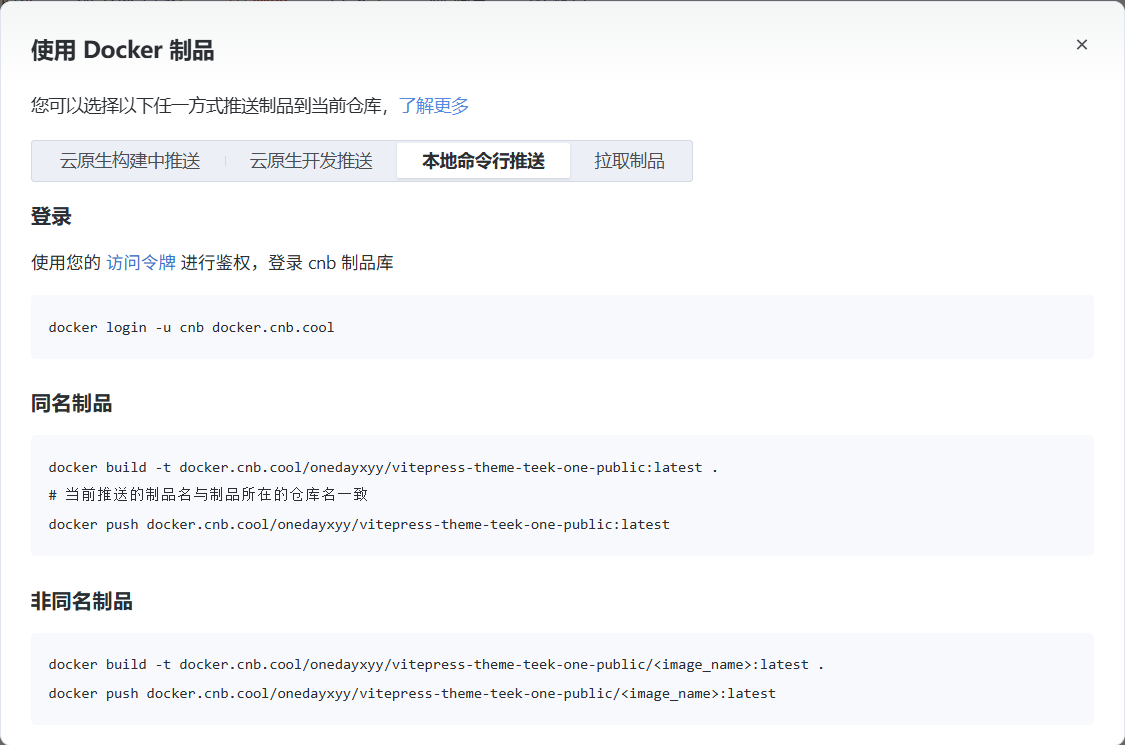Image resolution: width=1125 pixels, height=745 pixels.
Task: Click the comment line 当前推送的制品名与制品所在的仓库名一致
Action: 208,495
